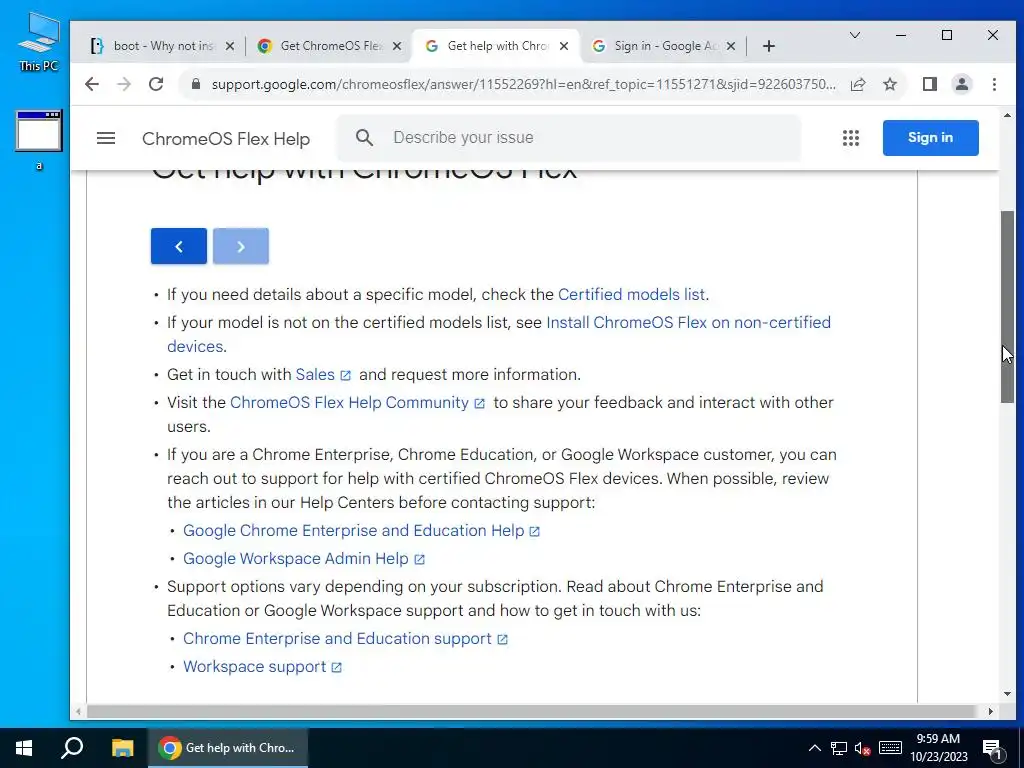This screenshot has width=1024, height=768.
Task: Click the magnifier search icon in help search
Action: point(364,138)
